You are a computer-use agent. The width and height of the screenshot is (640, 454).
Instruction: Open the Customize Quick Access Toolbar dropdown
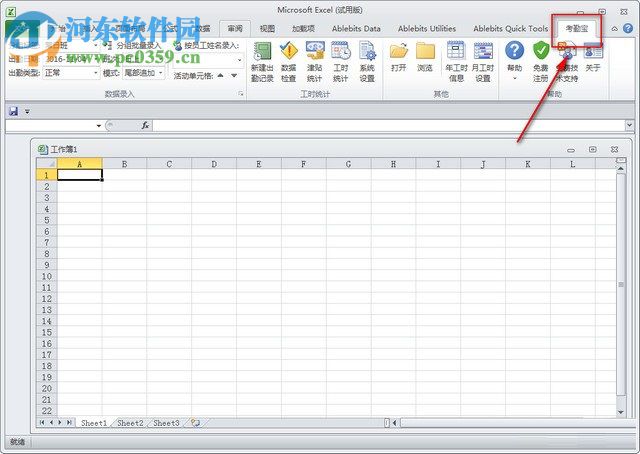click(27, 111)
